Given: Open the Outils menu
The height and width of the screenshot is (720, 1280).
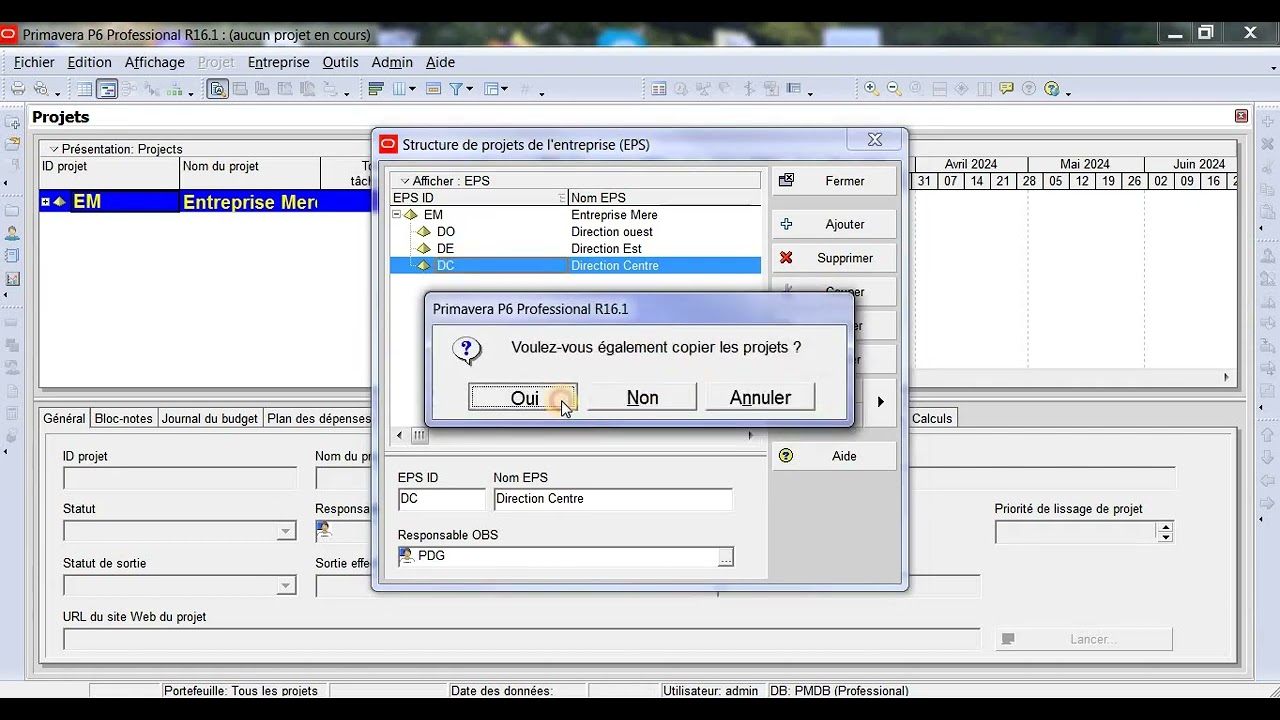Looking at the screenshot, I should [340, 62].
